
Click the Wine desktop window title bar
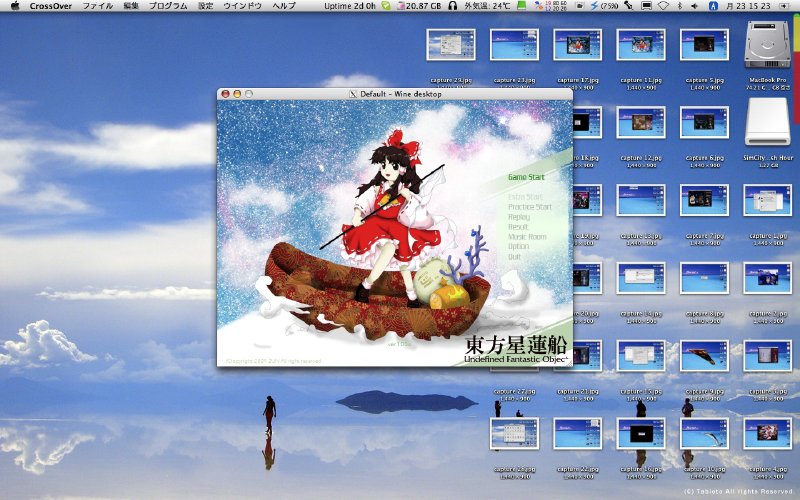pyautogui.click(x=394, y=94)
